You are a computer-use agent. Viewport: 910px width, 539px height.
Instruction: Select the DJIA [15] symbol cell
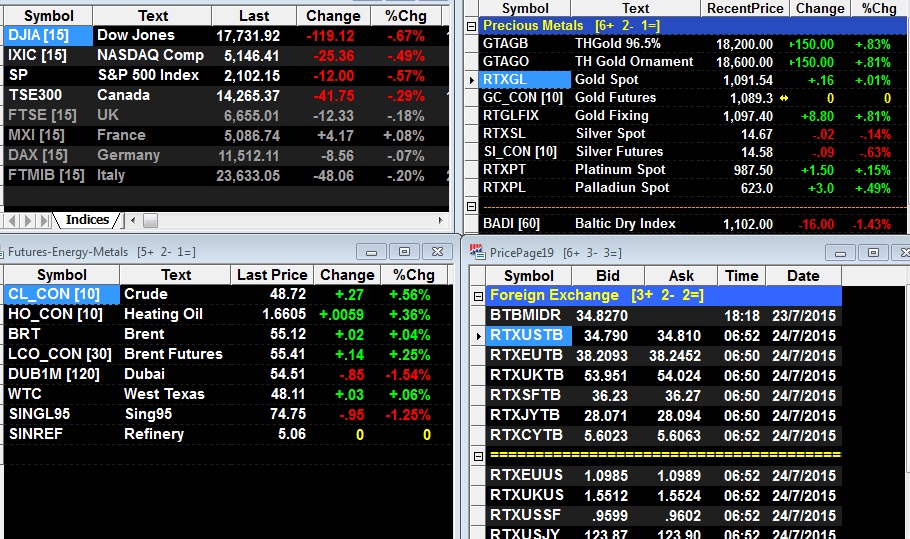click(48, 35)
